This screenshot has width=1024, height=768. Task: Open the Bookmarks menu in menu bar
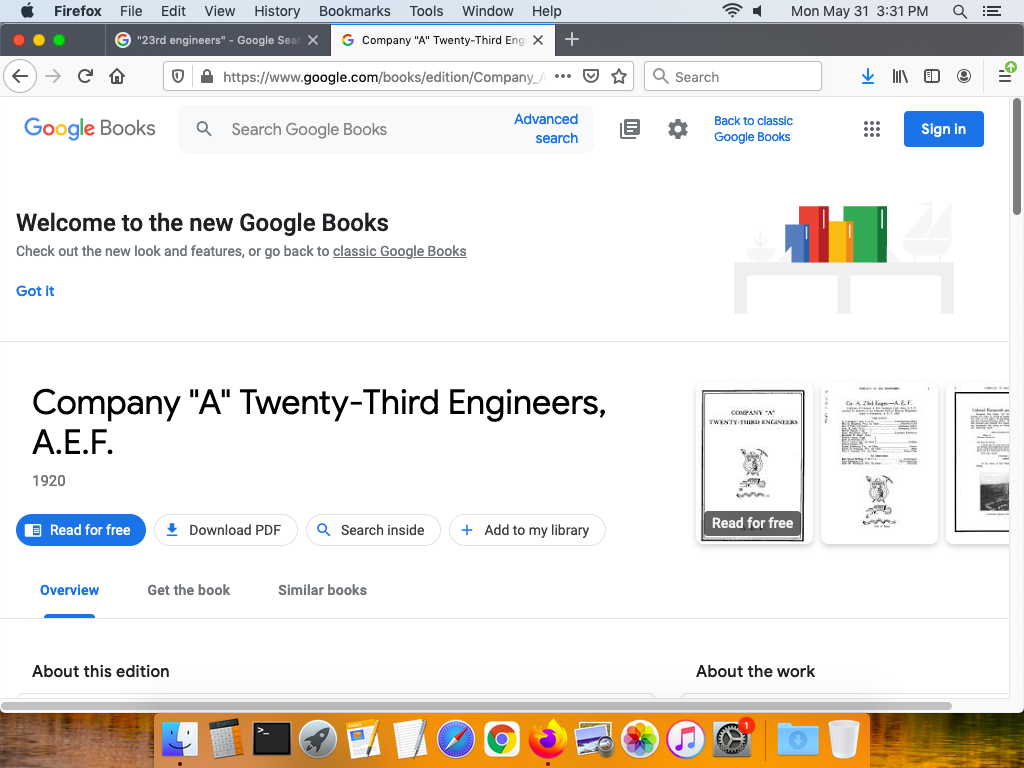click(x=354, y=11)
